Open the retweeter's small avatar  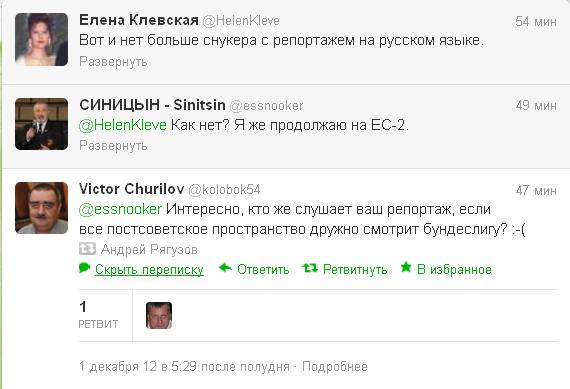[x=159, y=315]
